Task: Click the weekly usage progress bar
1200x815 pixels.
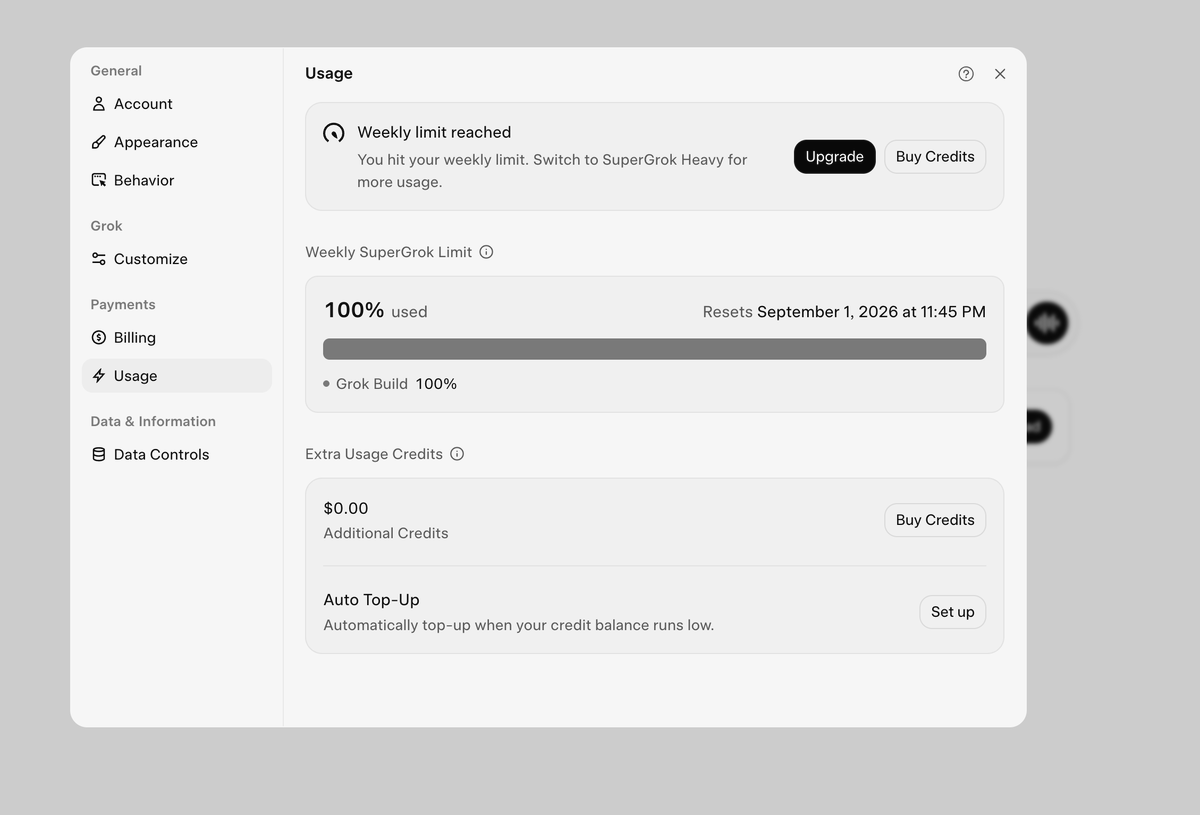Action: coord(655,349)
